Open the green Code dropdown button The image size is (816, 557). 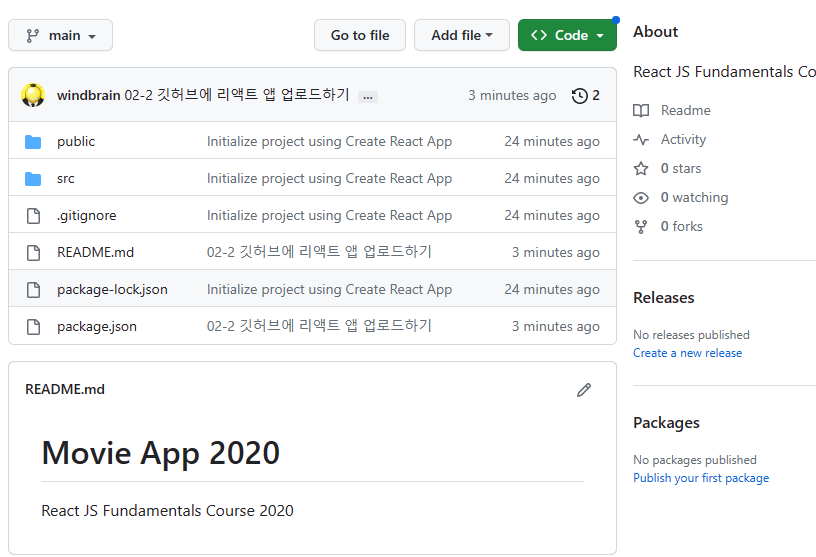567,35
